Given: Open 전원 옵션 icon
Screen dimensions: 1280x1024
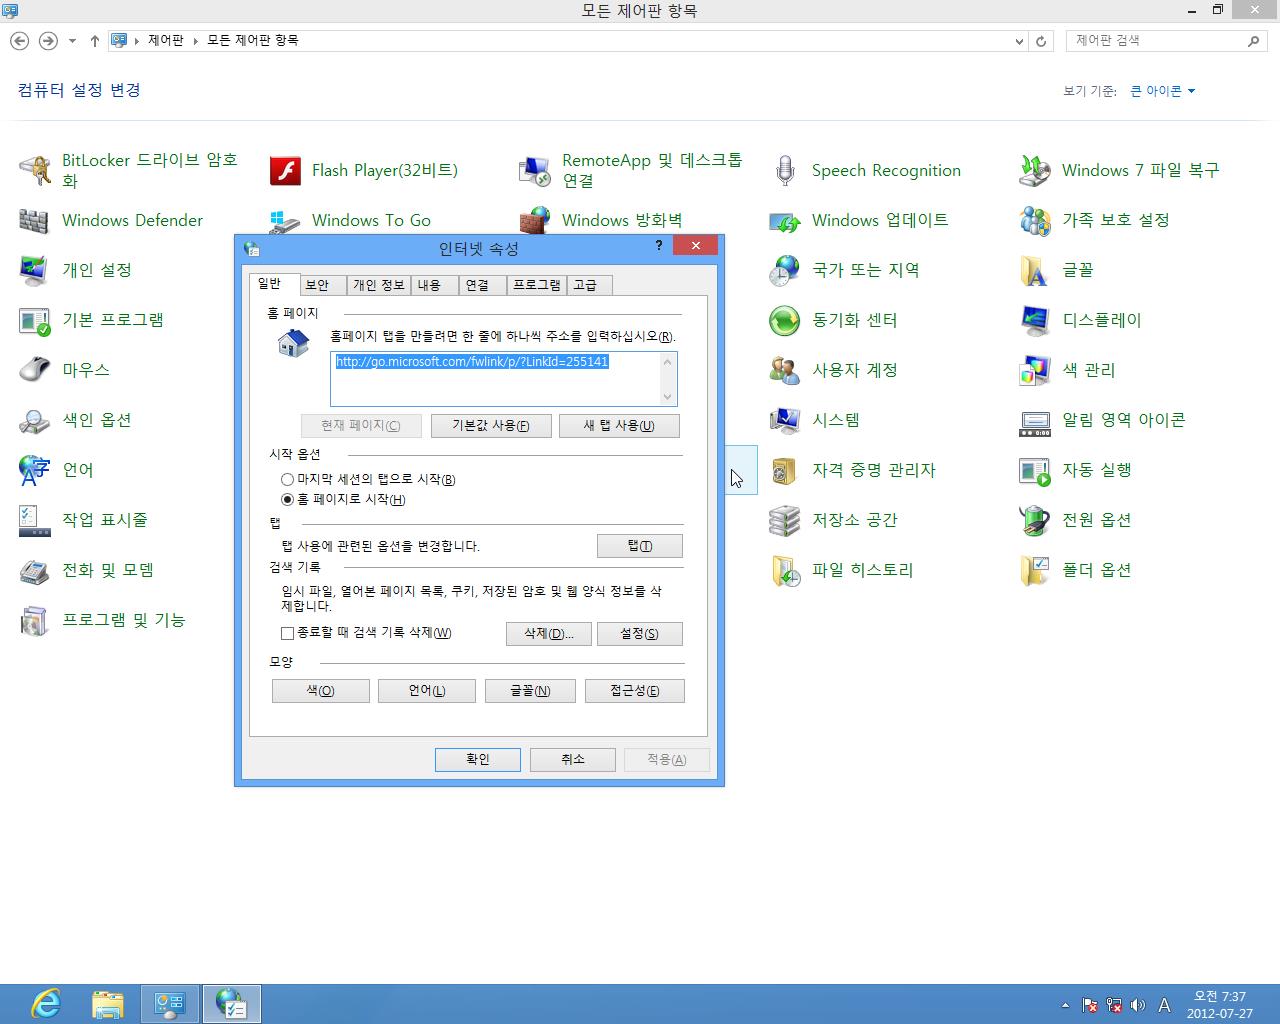Looking at the screenshot, I should (x=1035, y=520).
